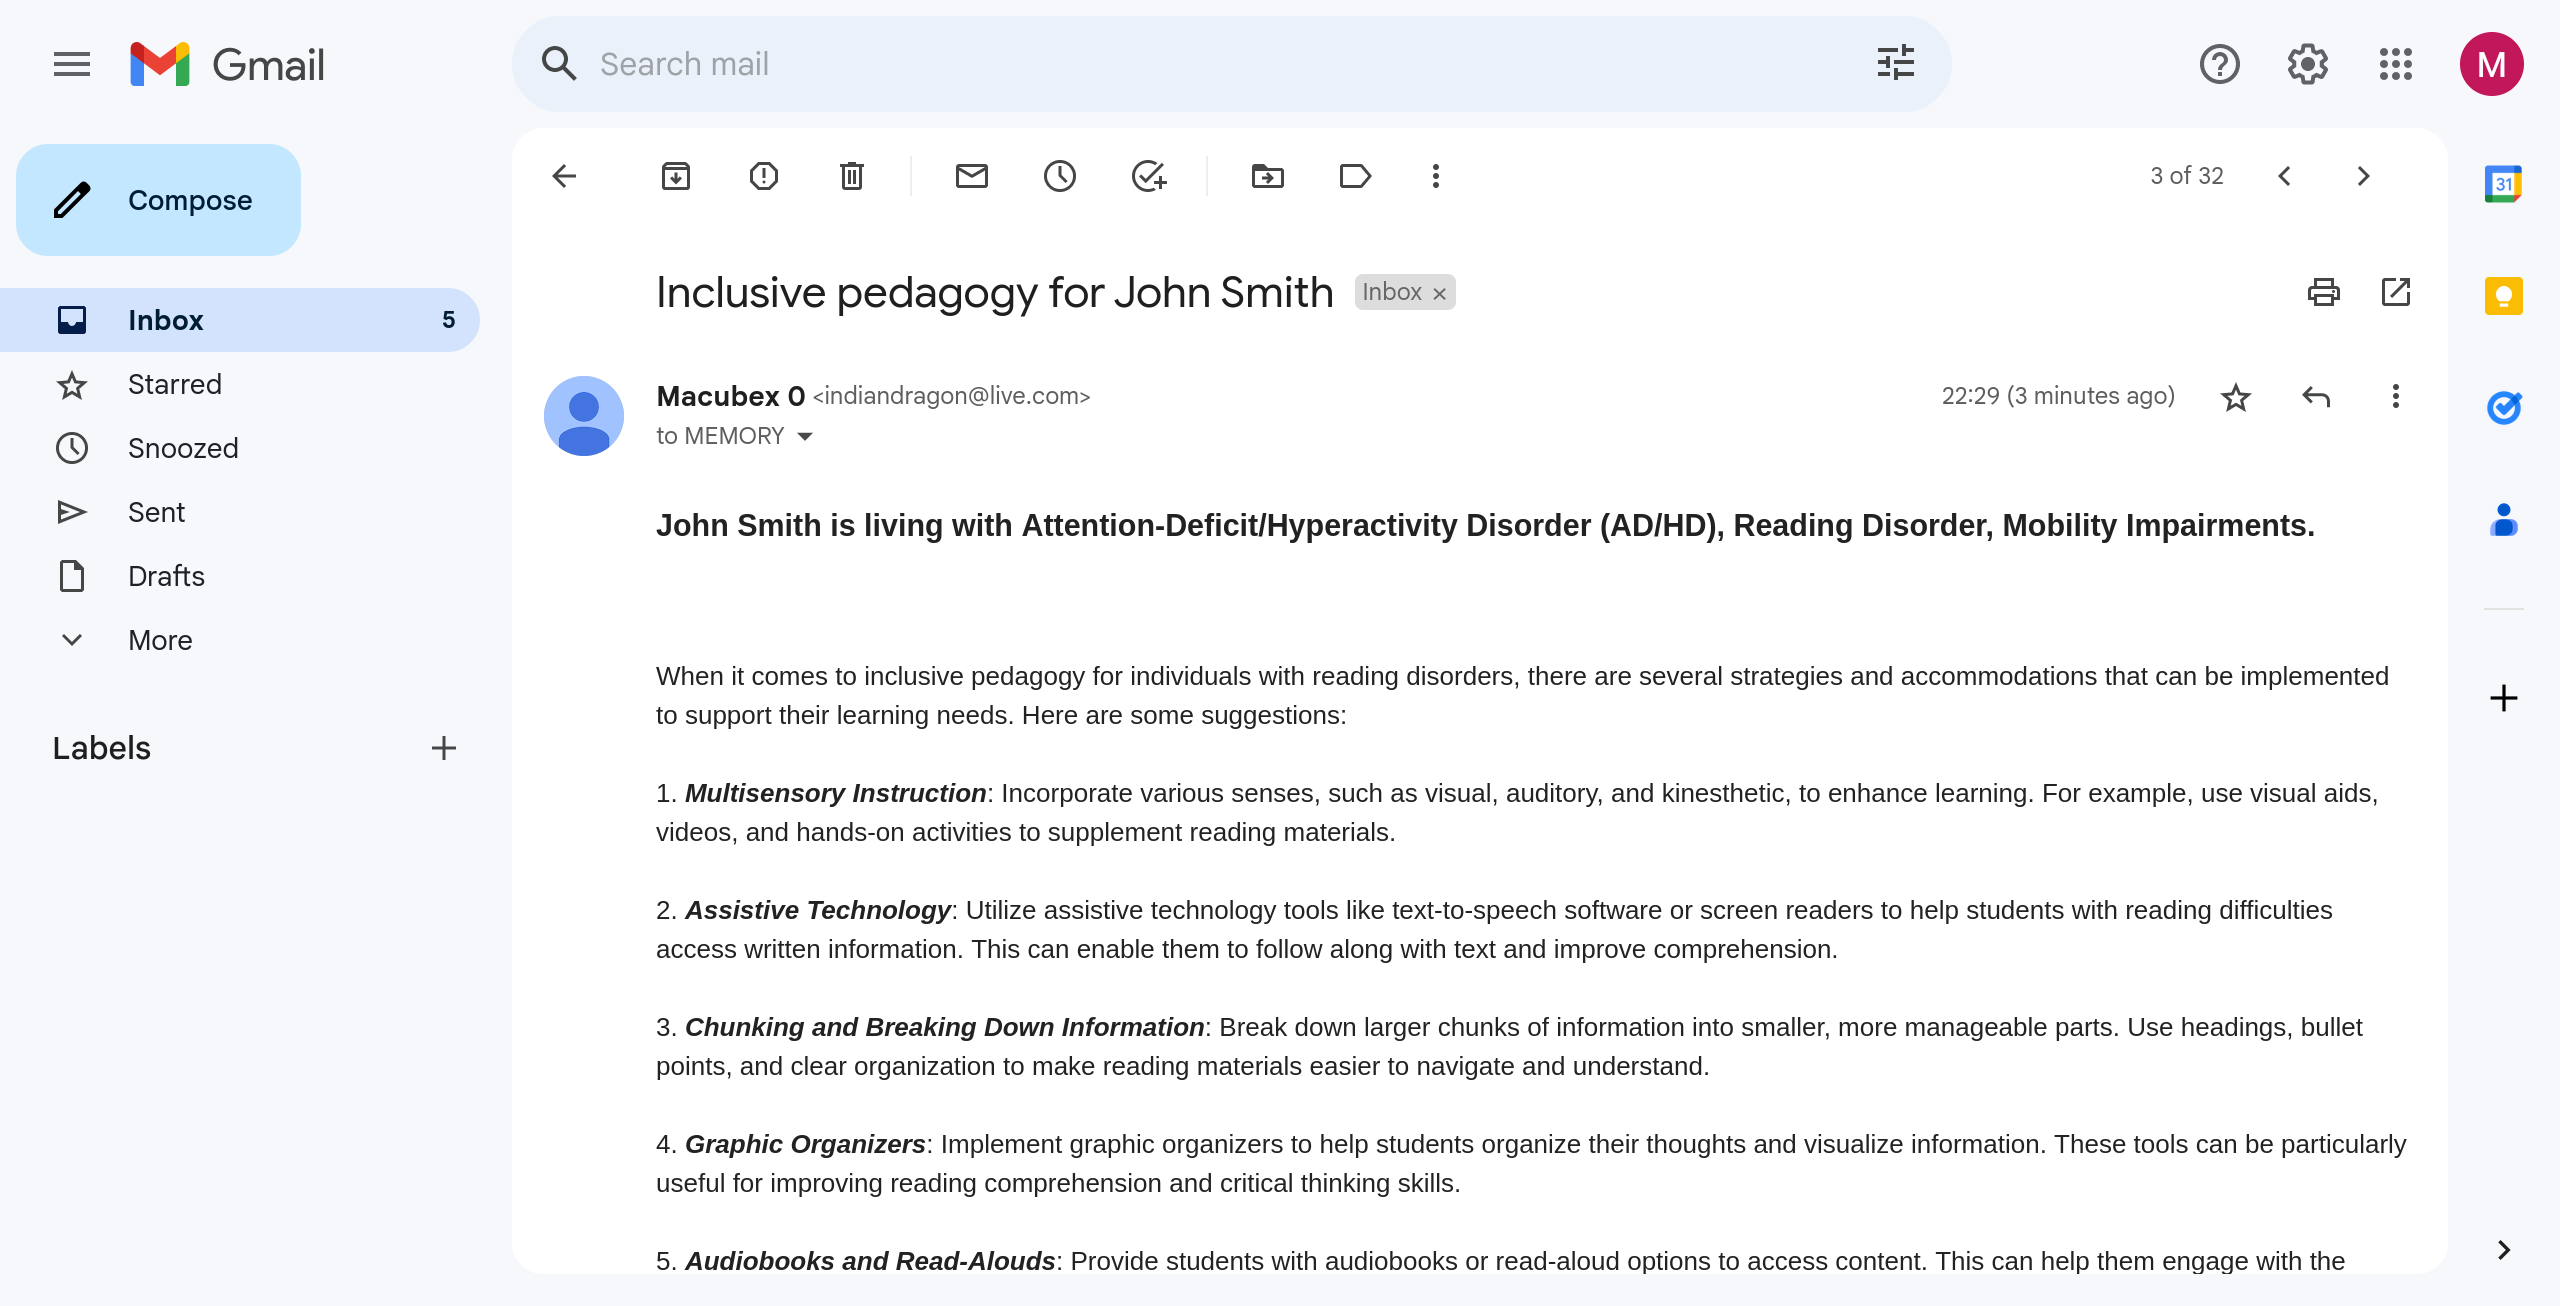This screenshot has width=2560, height=1306.
Task: Remove the Inbox label from conversation
Action: pos(1440,293)
